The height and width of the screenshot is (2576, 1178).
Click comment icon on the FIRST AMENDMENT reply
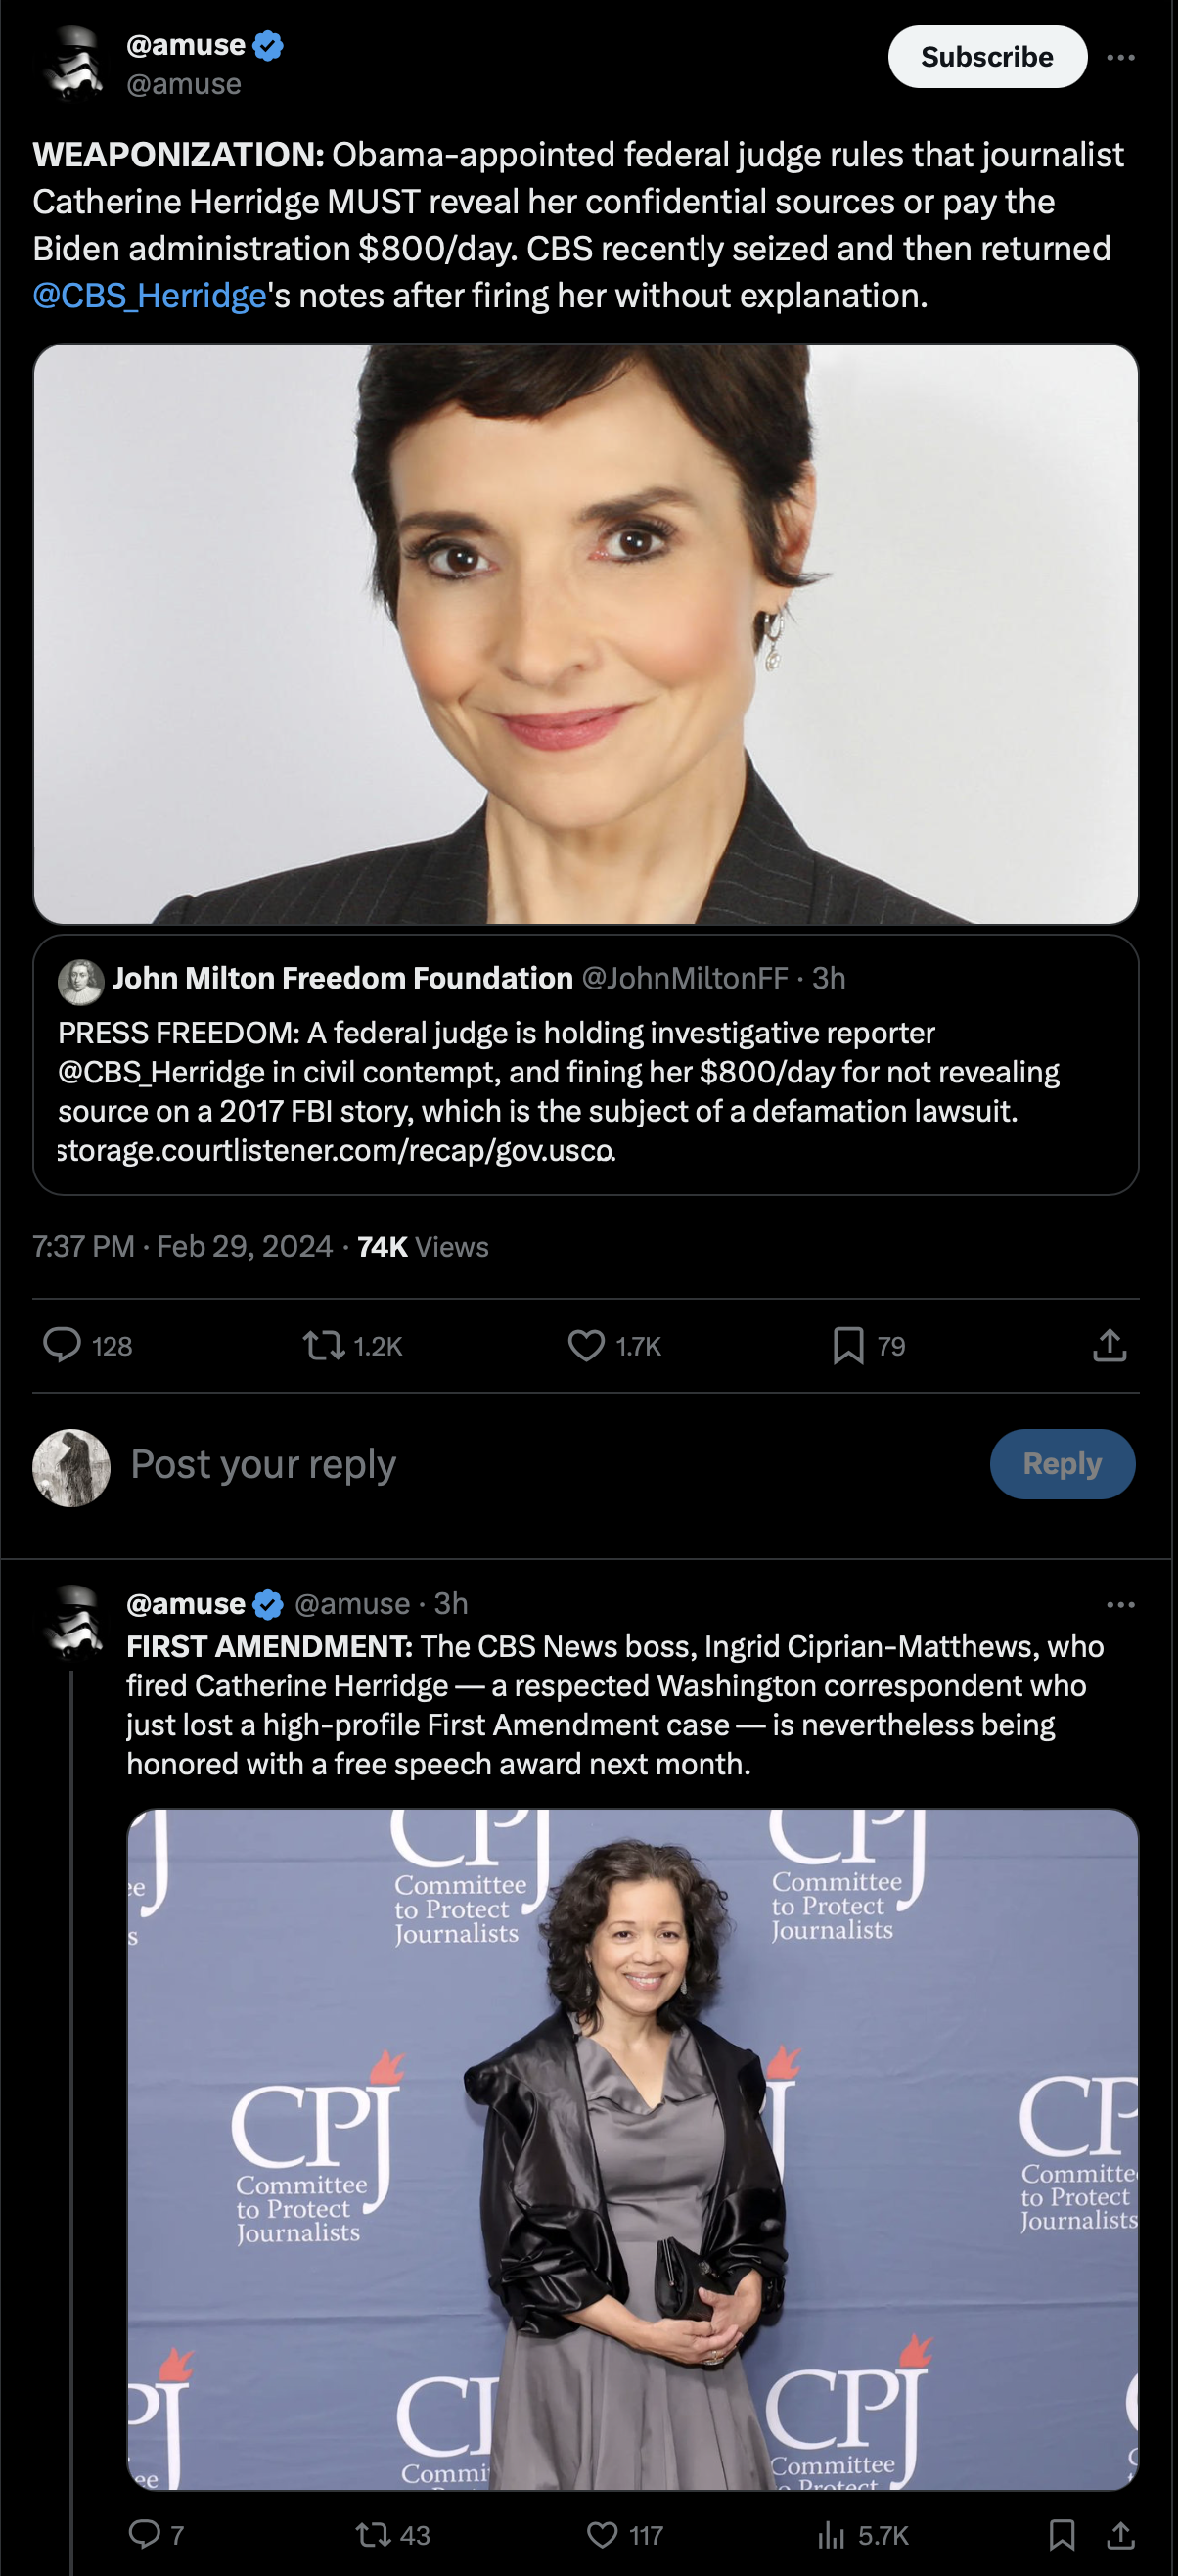(145, 2534)
